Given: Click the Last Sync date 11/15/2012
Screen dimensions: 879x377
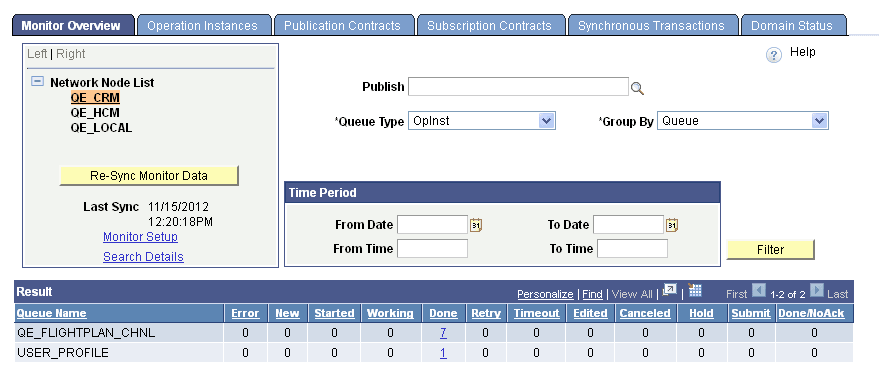Looking at the screenshot, I should [x=178, y=206].
